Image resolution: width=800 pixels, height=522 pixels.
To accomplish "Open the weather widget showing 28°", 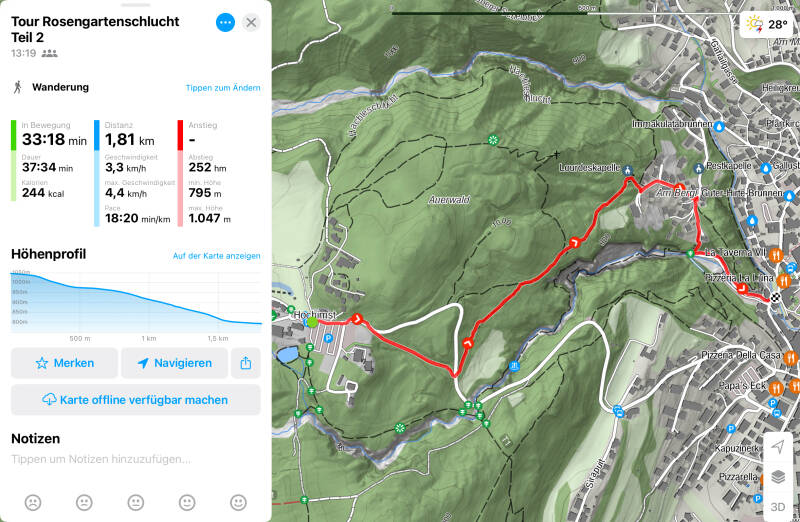I will pos(767,24).
